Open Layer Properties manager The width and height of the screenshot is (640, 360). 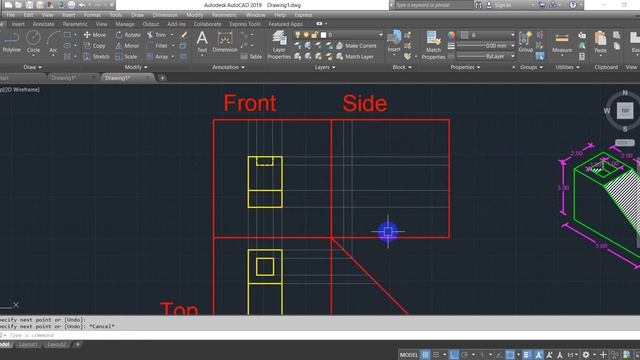click(279, 45)
